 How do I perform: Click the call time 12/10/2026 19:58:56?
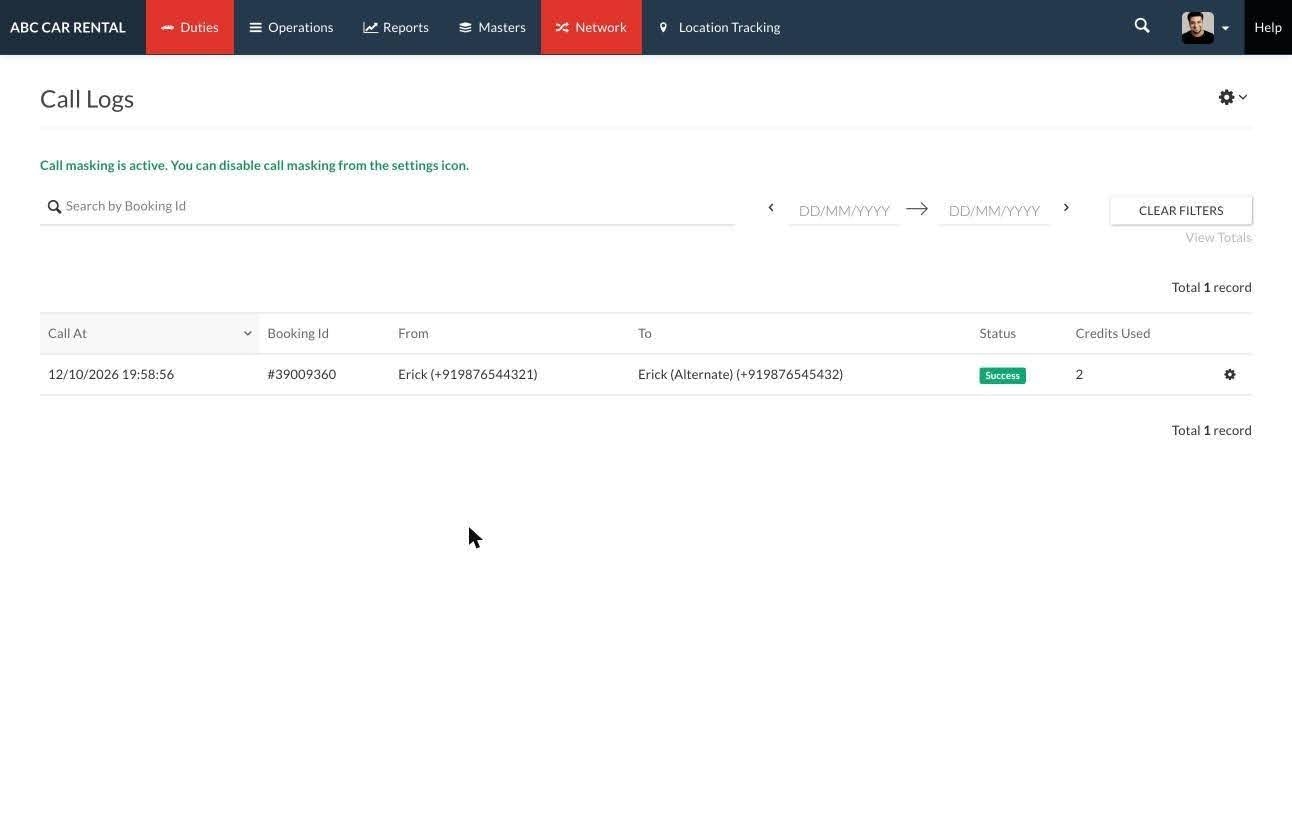(111, 374)
